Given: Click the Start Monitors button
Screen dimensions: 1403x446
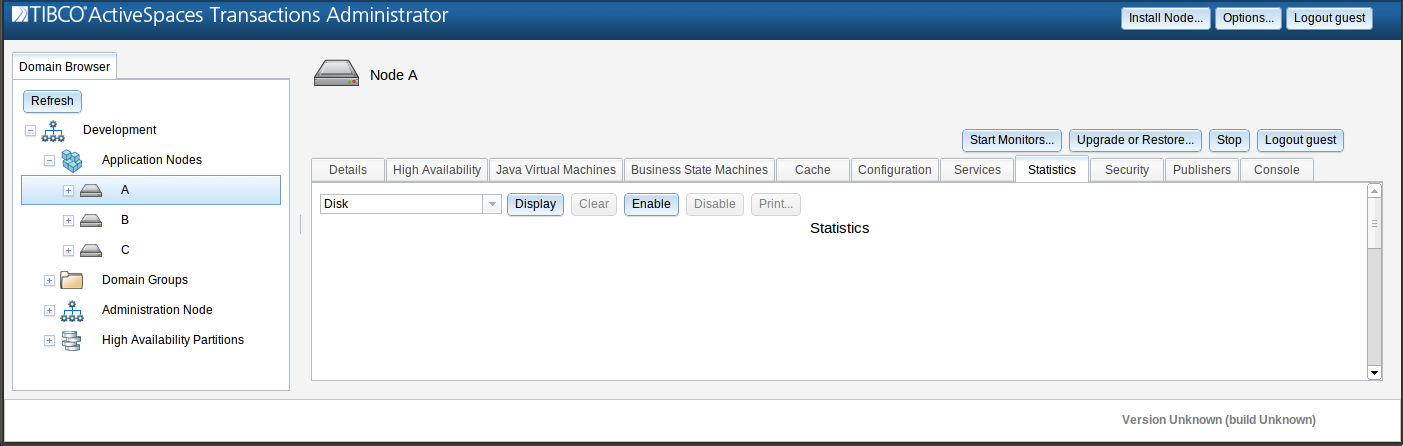Looking at the screenshot, I should tap(1012, 140).
